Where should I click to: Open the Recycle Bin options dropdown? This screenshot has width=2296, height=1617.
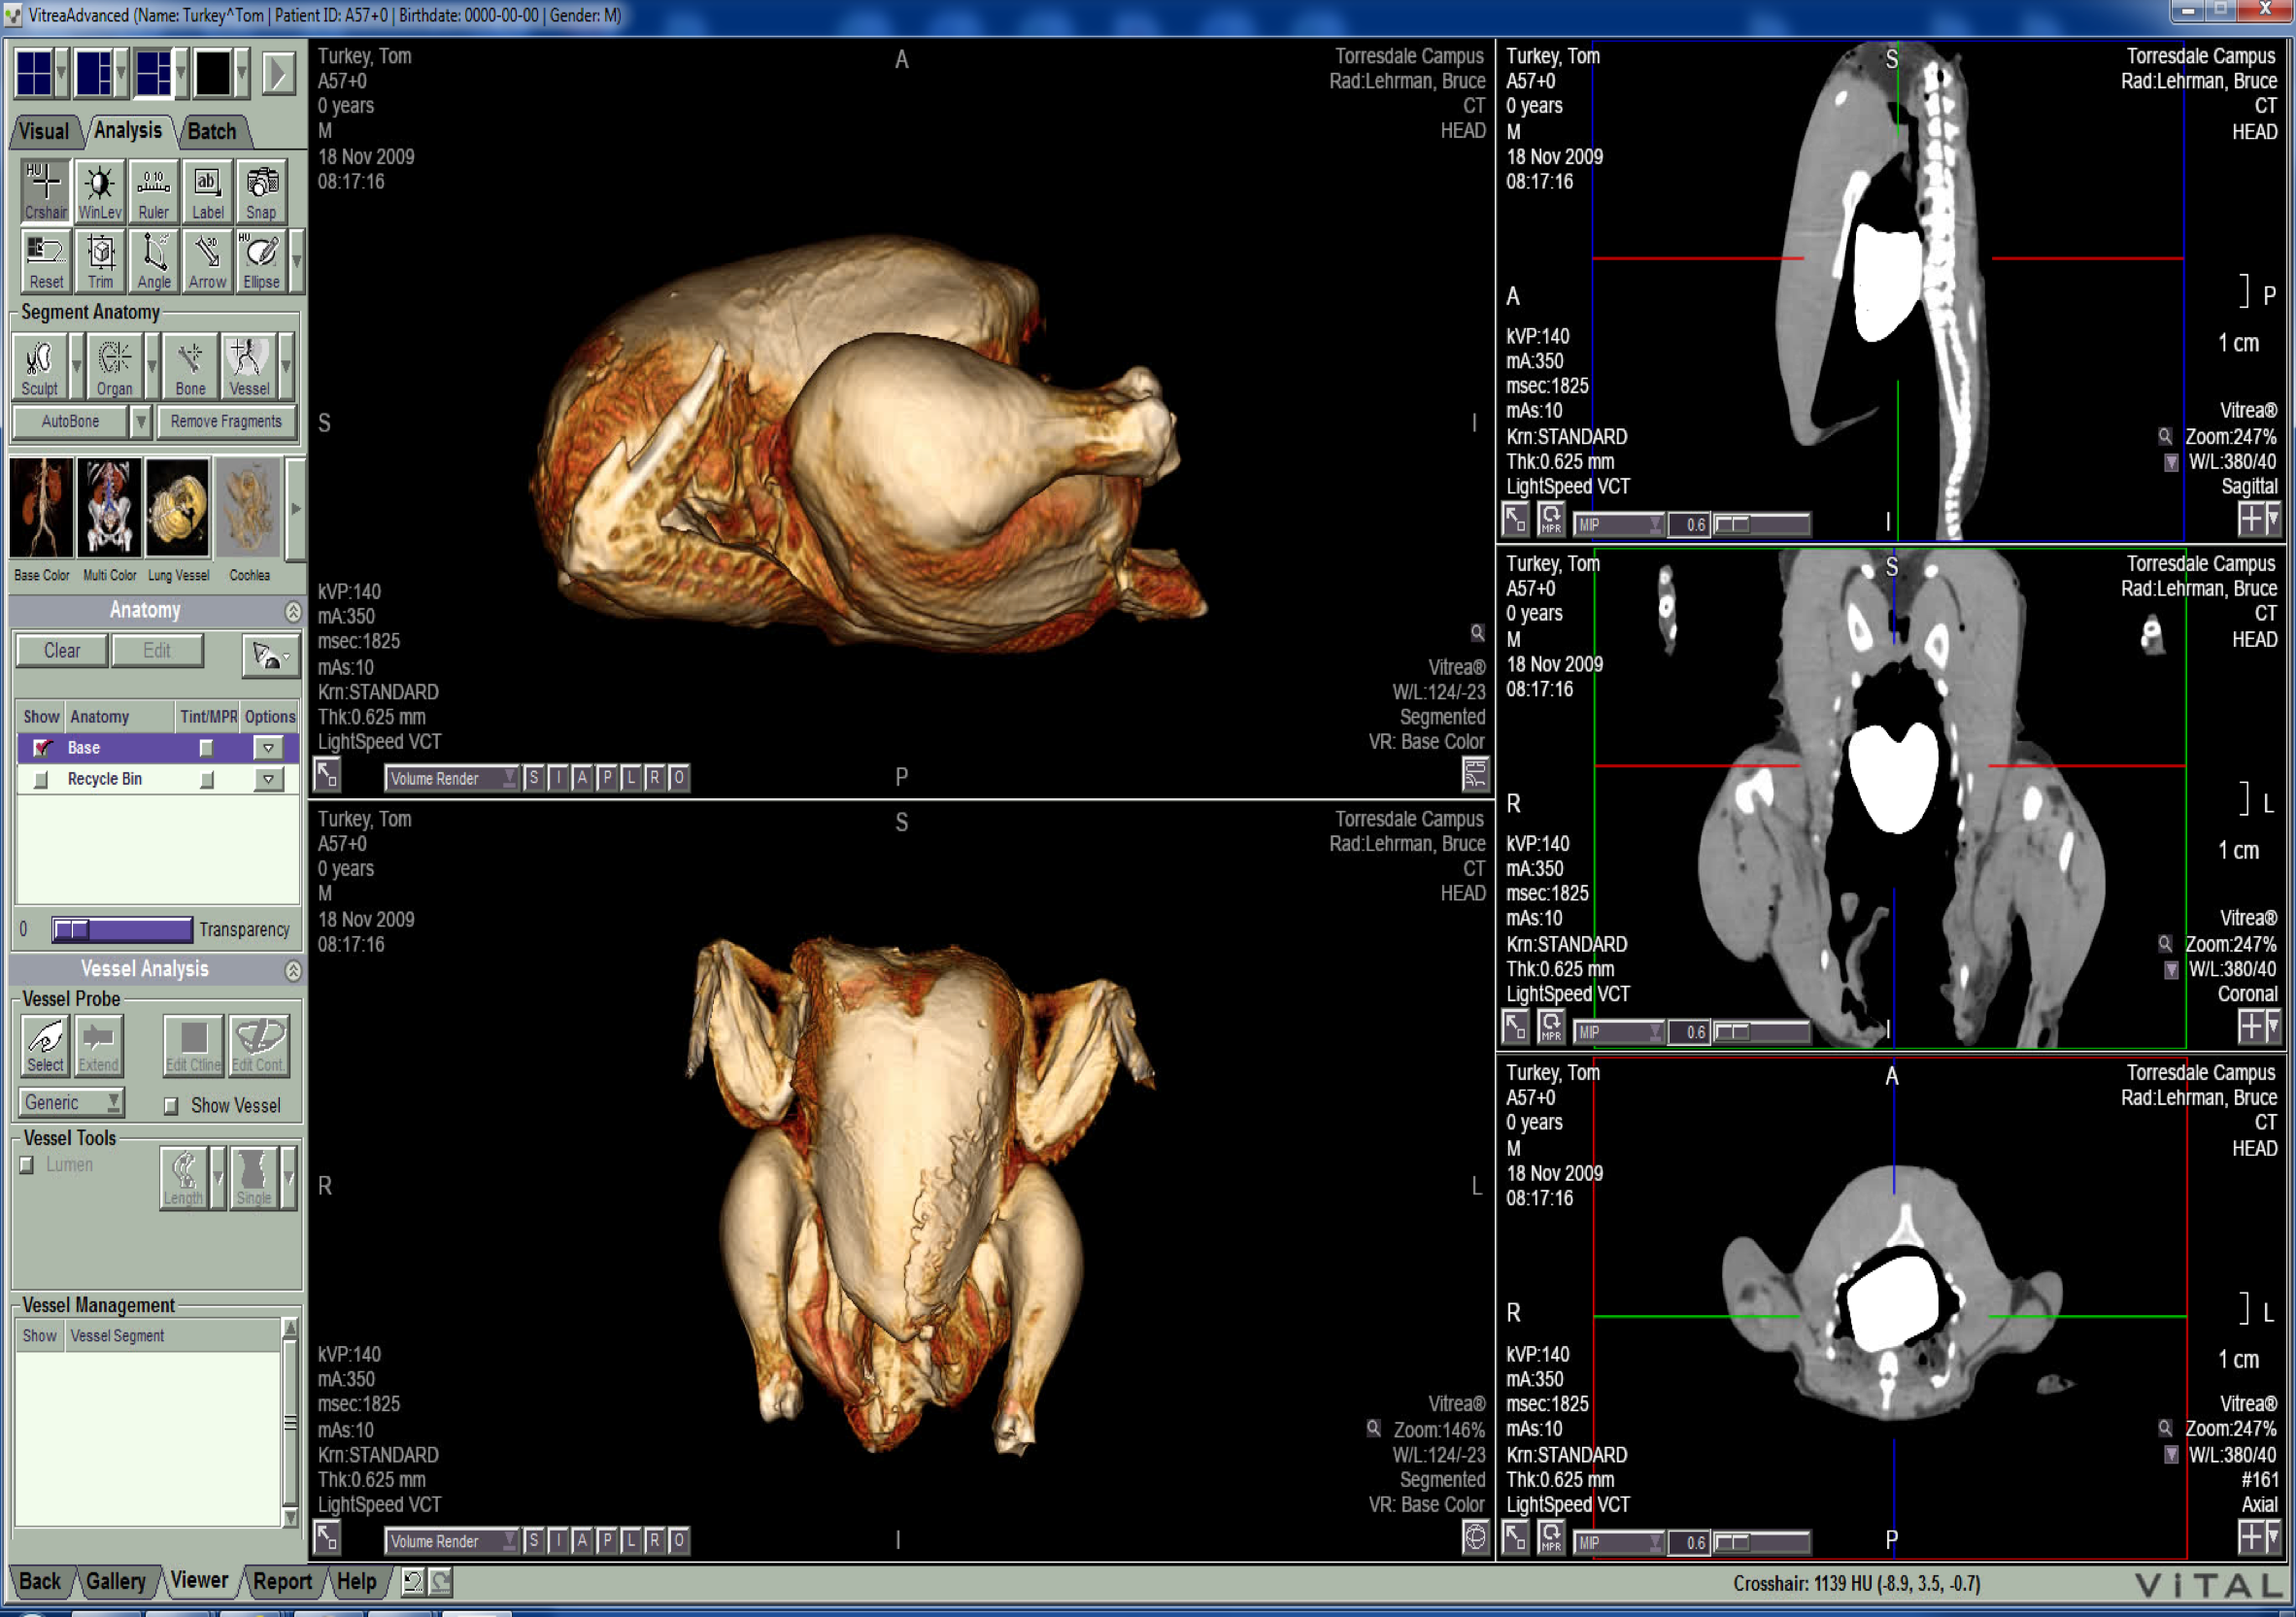coord(268,779)
